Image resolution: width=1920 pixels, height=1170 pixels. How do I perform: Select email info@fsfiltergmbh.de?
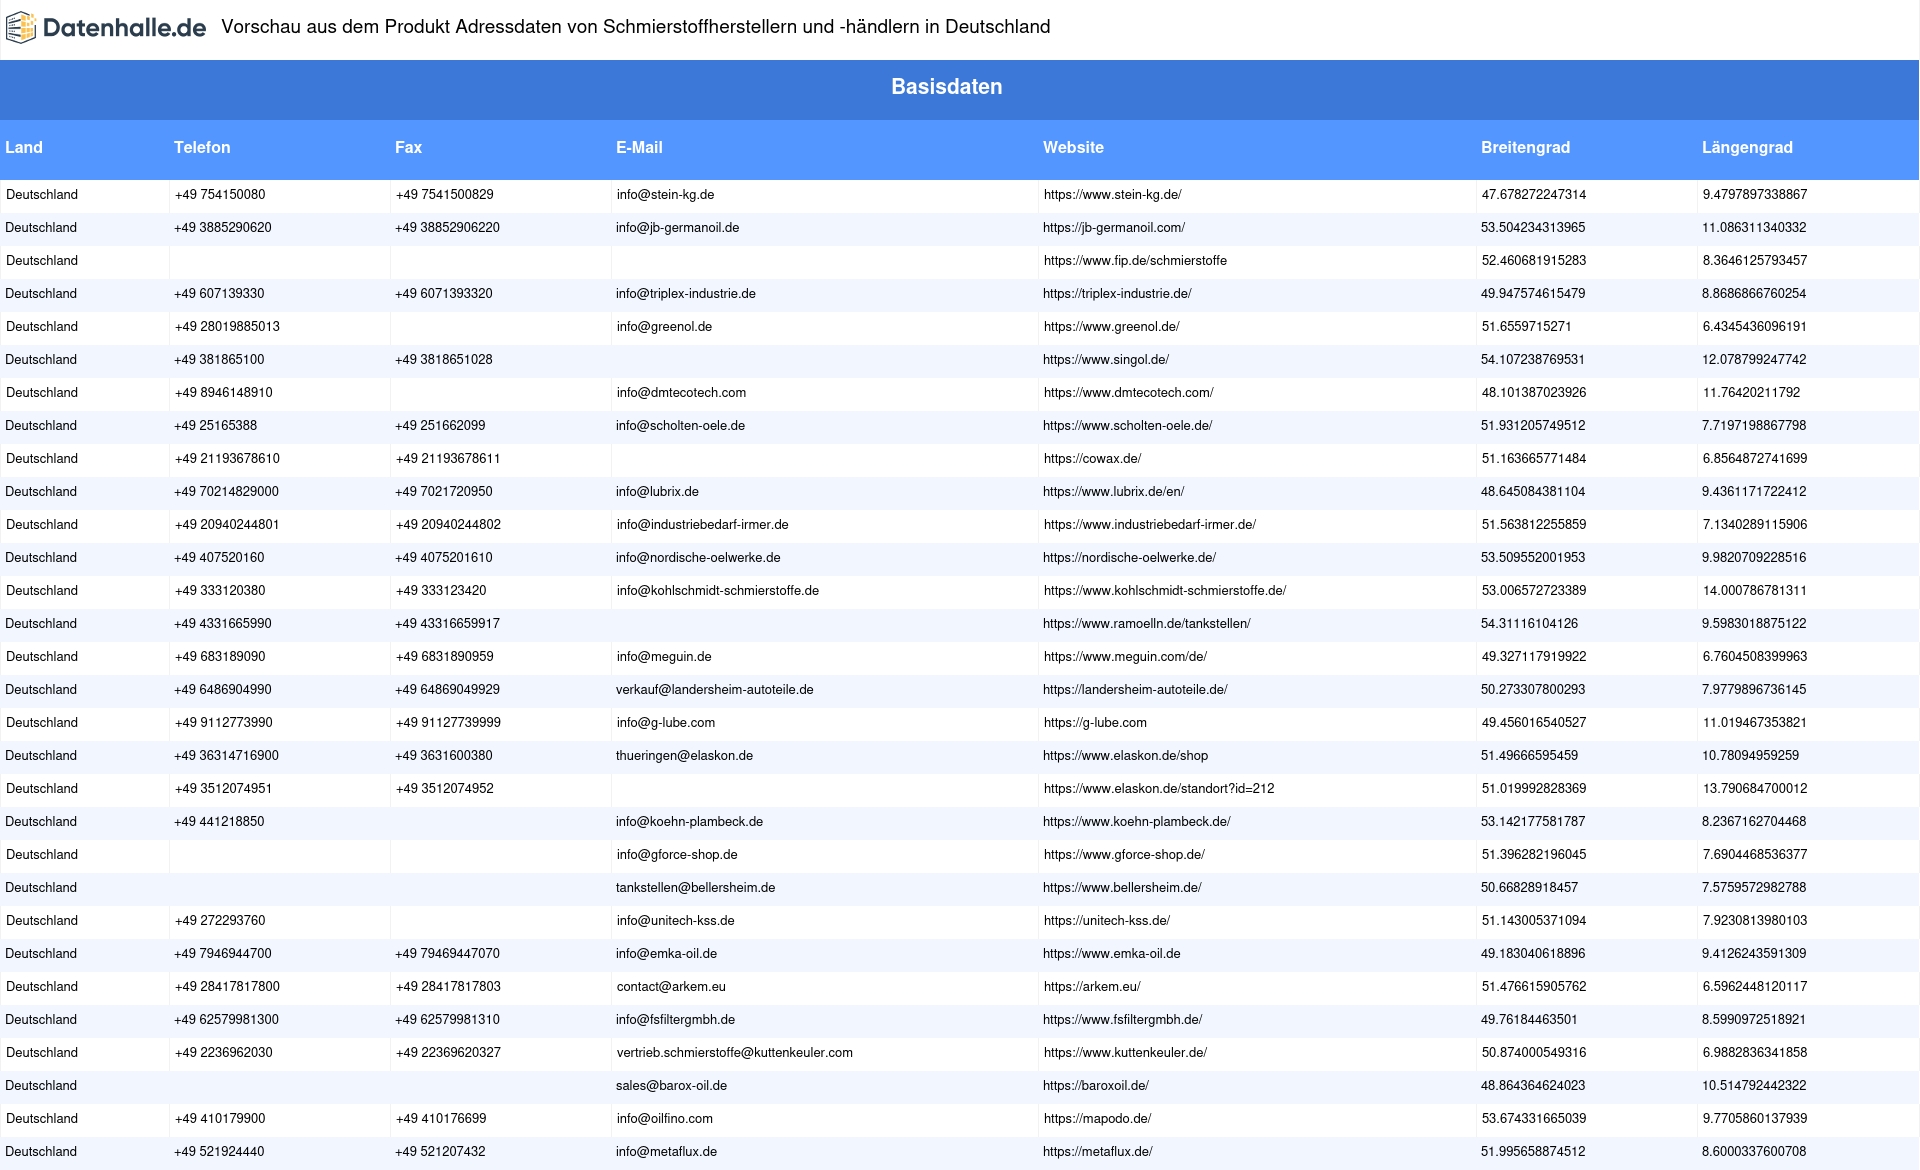(675, 1020)
